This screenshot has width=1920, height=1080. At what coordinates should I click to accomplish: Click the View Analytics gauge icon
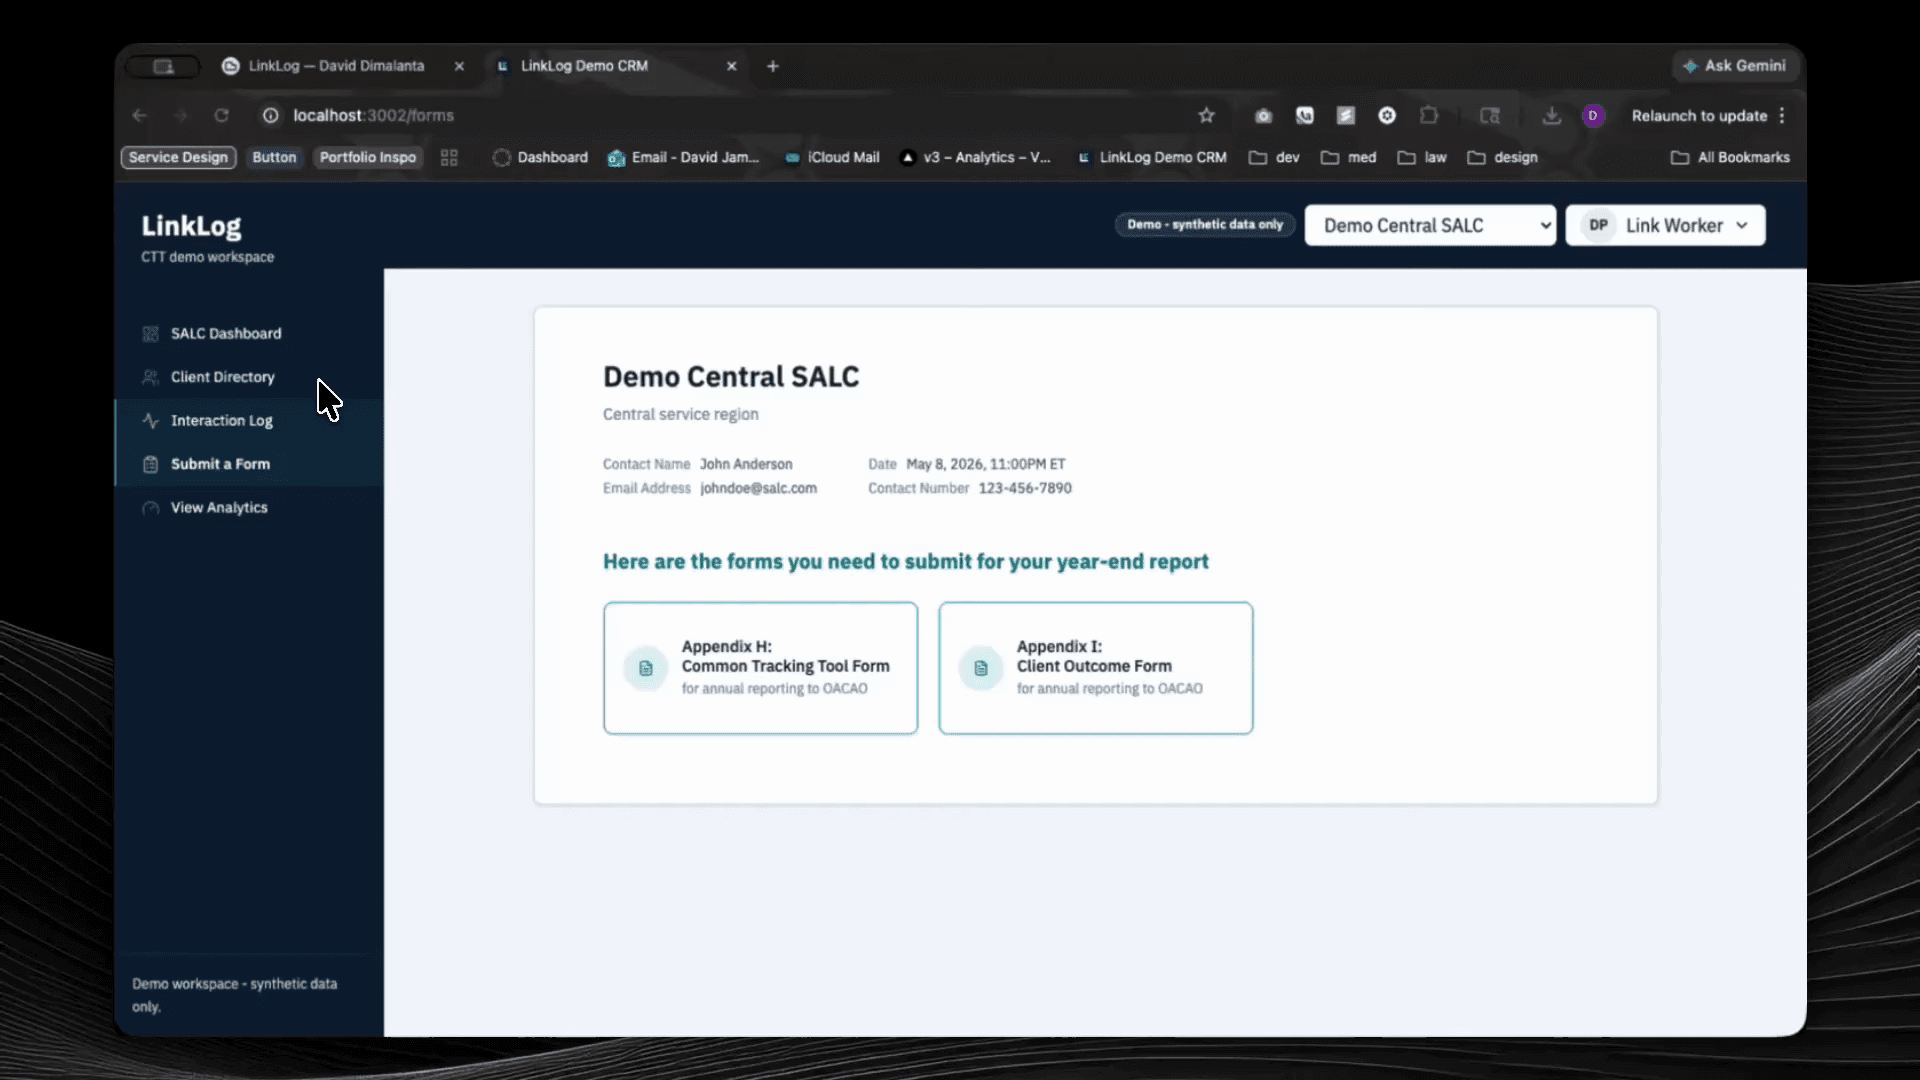click(151, 508)
